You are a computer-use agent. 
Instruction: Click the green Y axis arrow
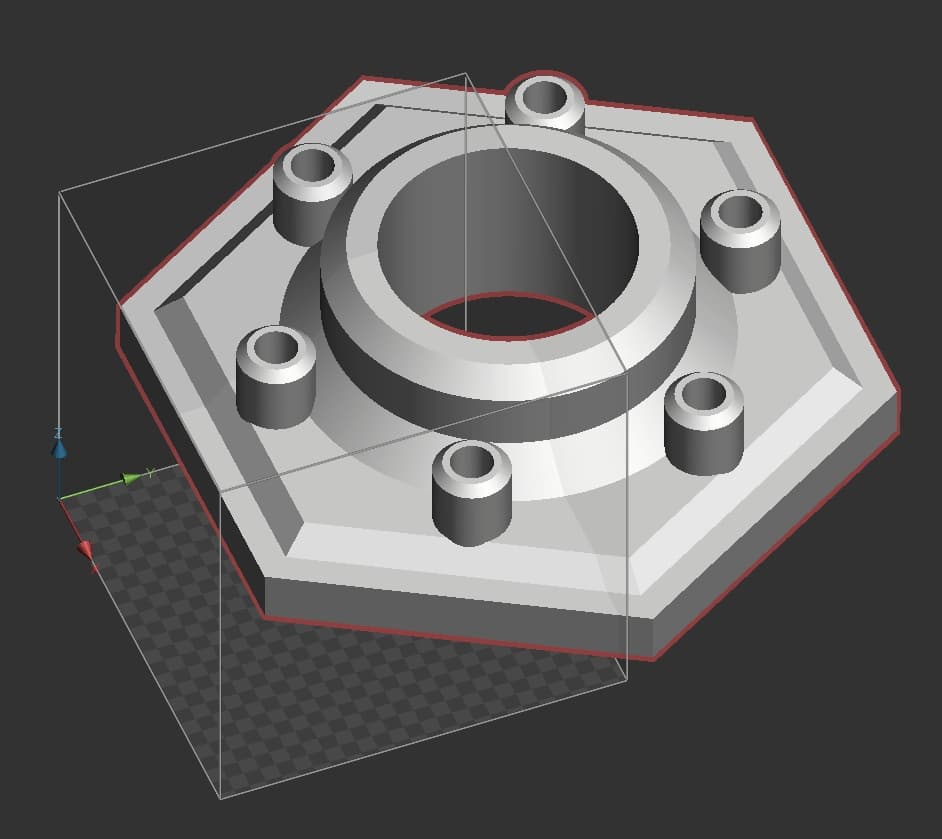tap(130, 478)
